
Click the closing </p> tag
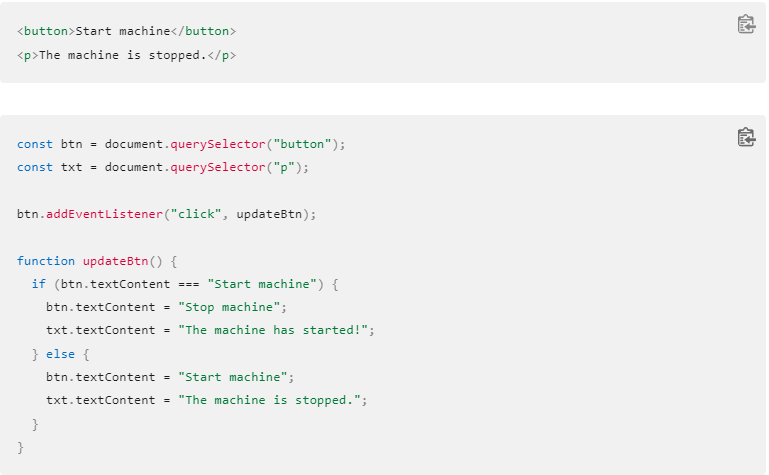click(x=222, y=55)
